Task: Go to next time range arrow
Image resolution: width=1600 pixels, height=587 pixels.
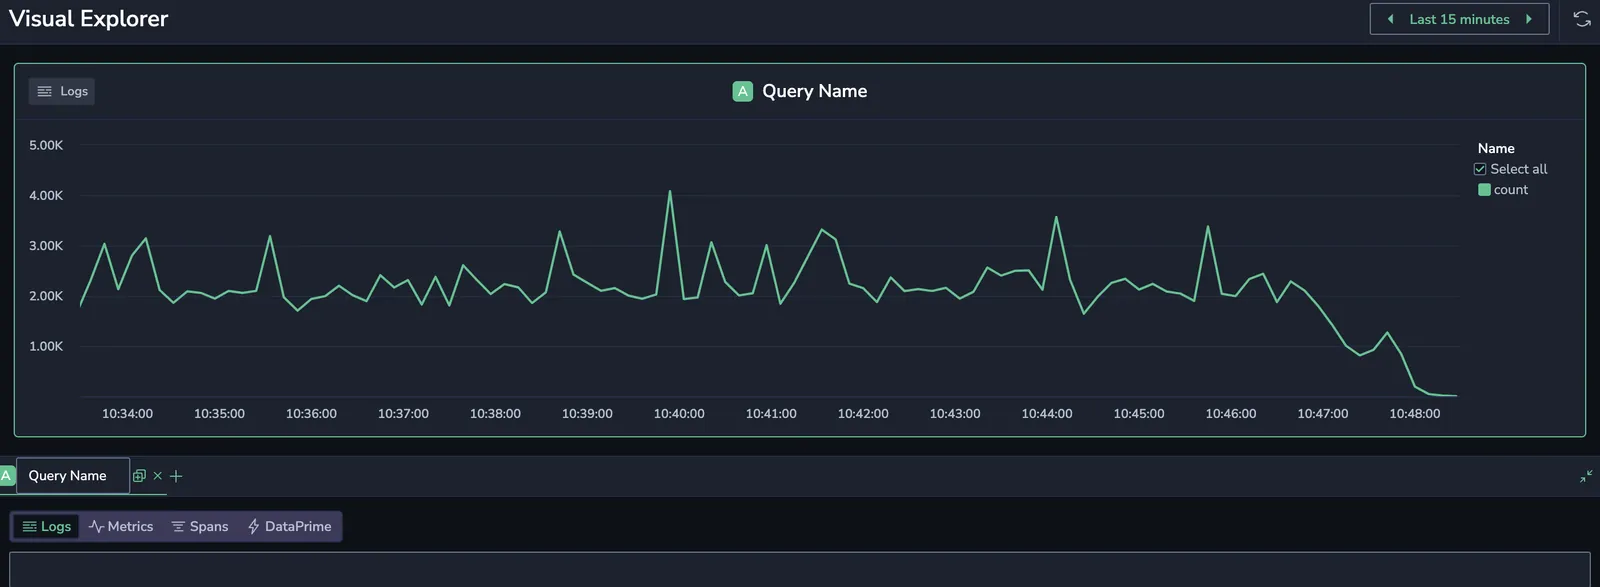Action: (x=1529, y=19)
